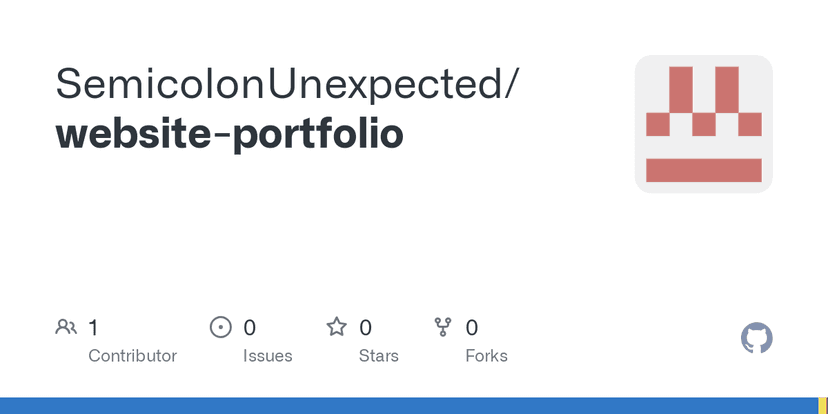This screenshot has width=828, height=414.
Task: Click the yellow language bar segment
Action: click(x=823, y=405)
